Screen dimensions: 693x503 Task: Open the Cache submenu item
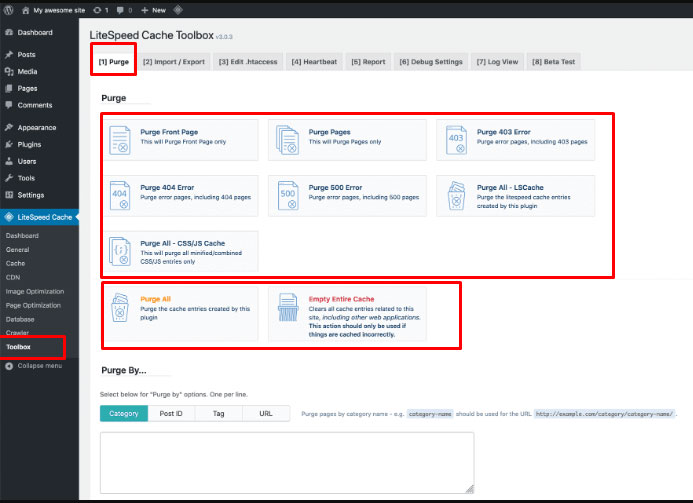point(15,263)
